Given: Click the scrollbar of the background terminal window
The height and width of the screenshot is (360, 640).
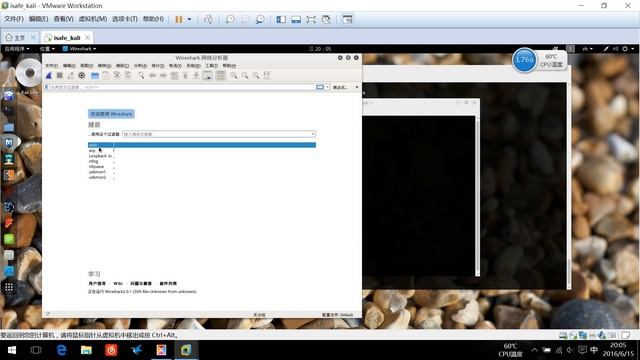Looking at the screenshot, I should [569, 186].
